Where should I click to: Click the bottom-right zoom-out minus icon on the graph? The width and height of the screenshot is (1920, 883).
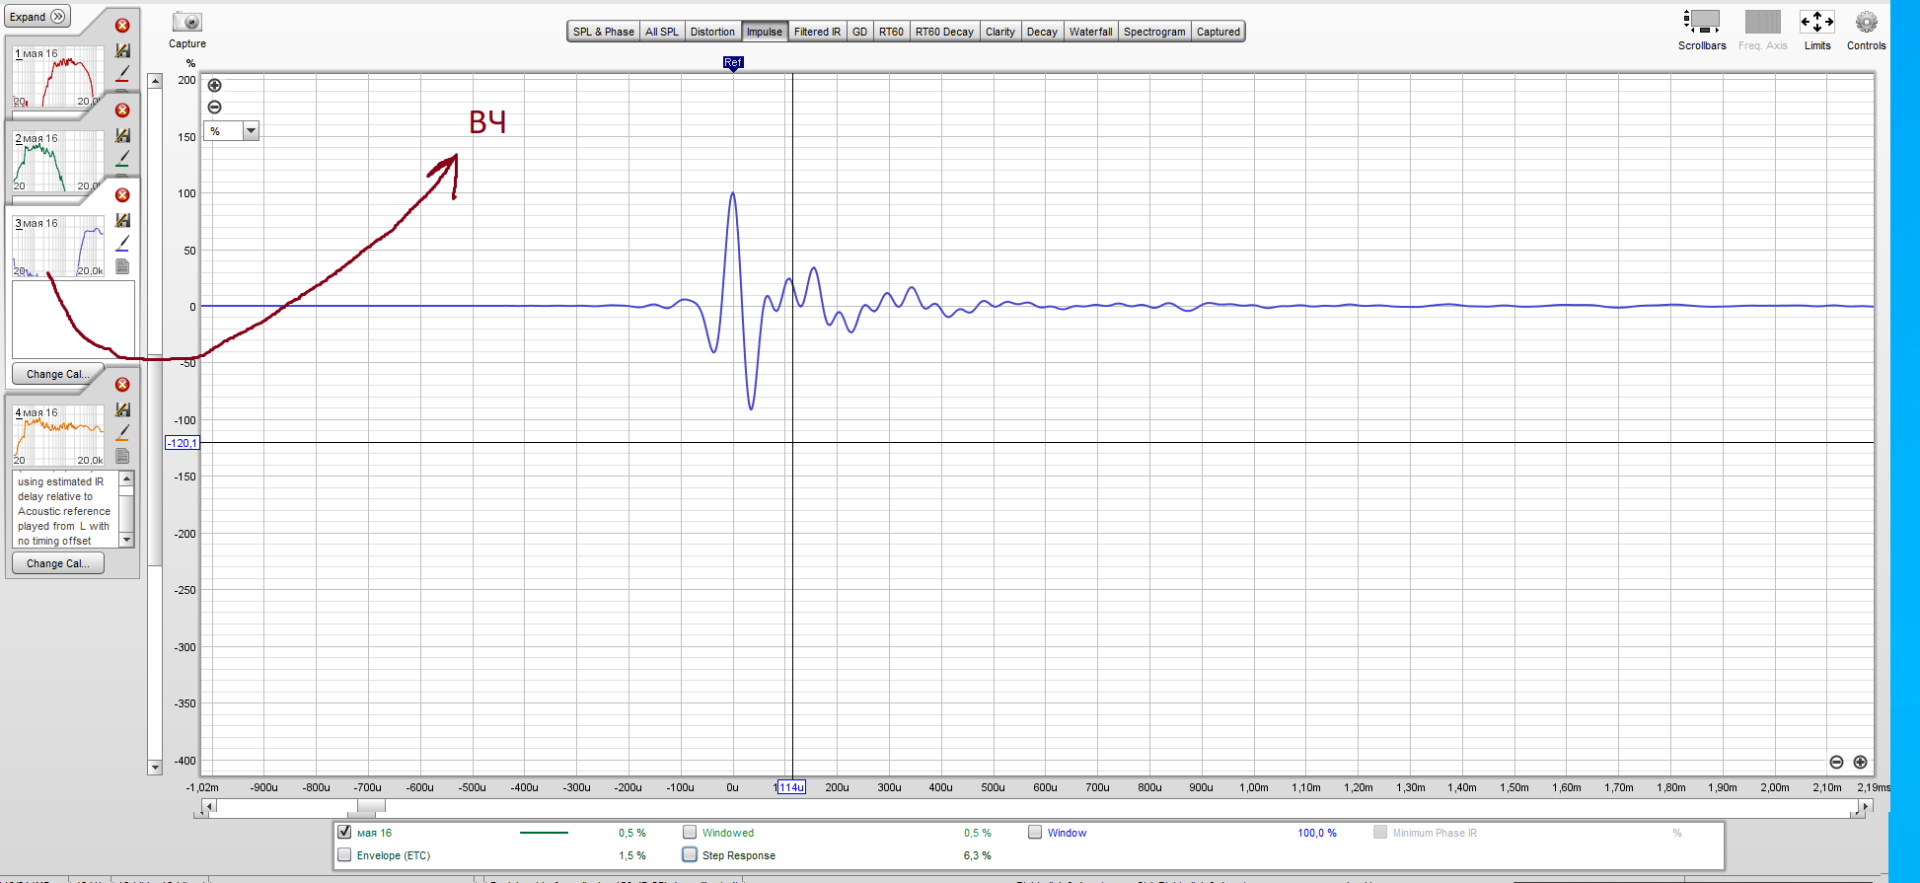[1836, 762]
